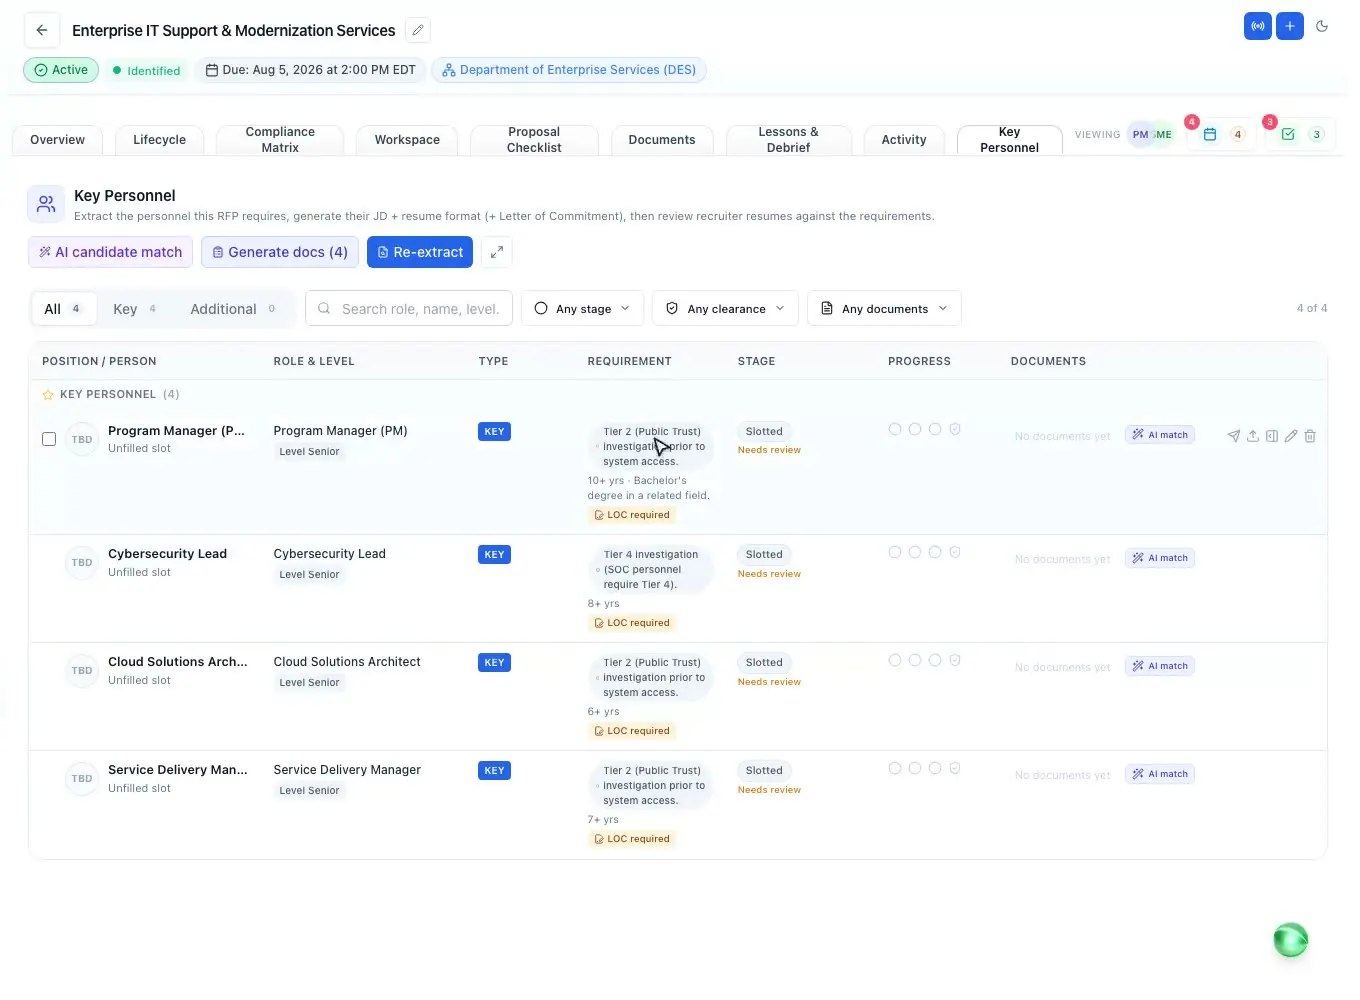Open side panel for Program Manager row
The image size is (1360, 1000).
[x=1271, y=436]
